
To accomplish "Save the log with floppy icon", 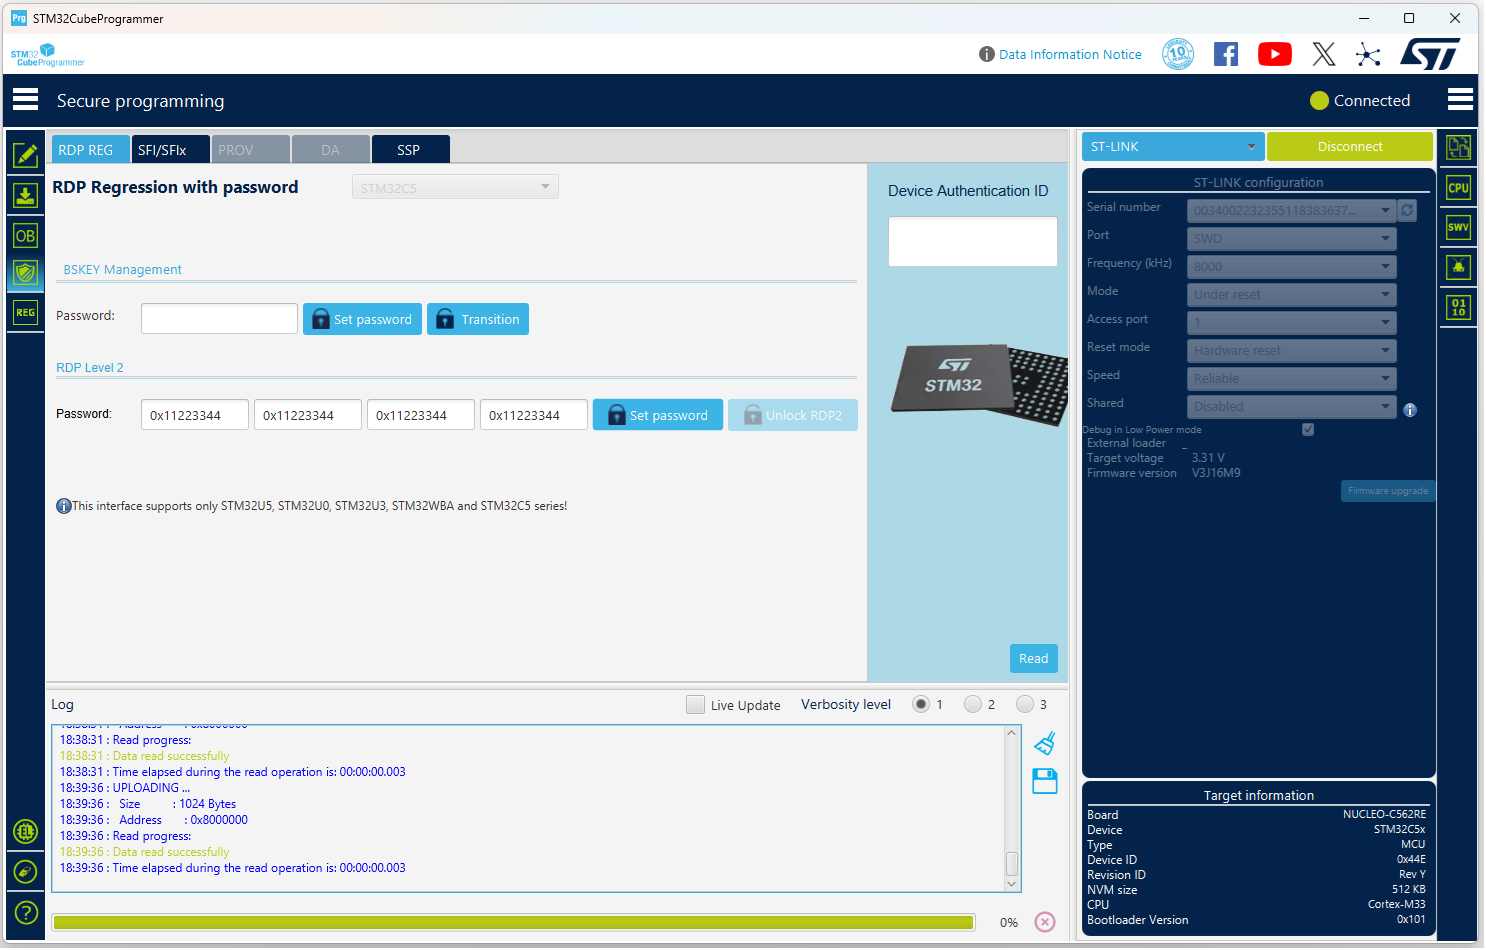I will click(1045, 781).
